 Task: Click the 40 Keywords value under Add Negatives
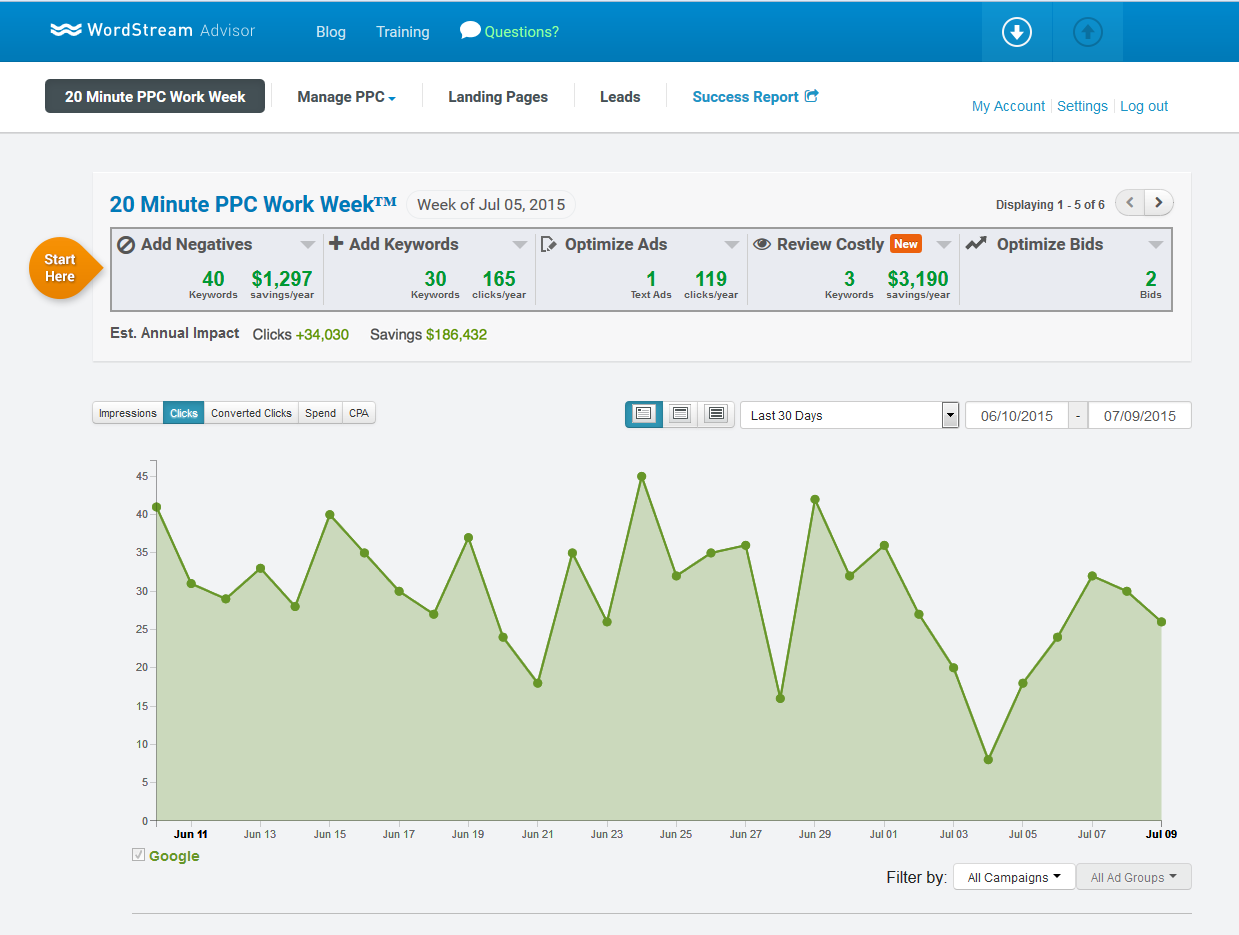click(213, 284)
